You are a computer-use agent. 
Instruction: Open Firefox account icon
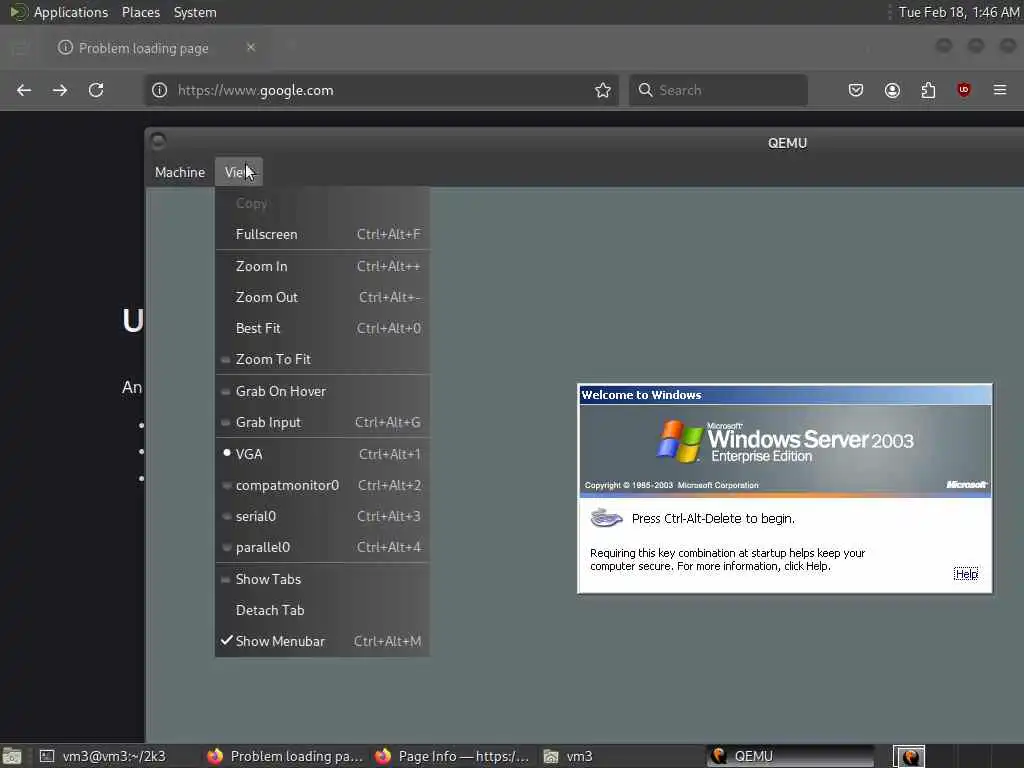(x=892, y=90)
